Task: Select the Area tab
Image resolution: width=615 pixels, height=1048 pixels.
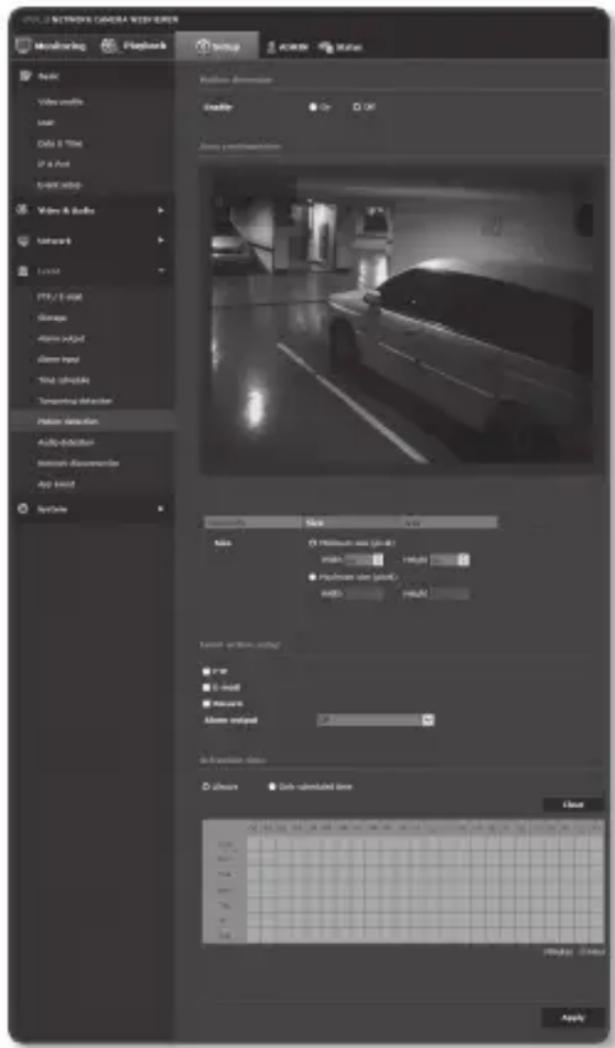Action: point(448,522)
